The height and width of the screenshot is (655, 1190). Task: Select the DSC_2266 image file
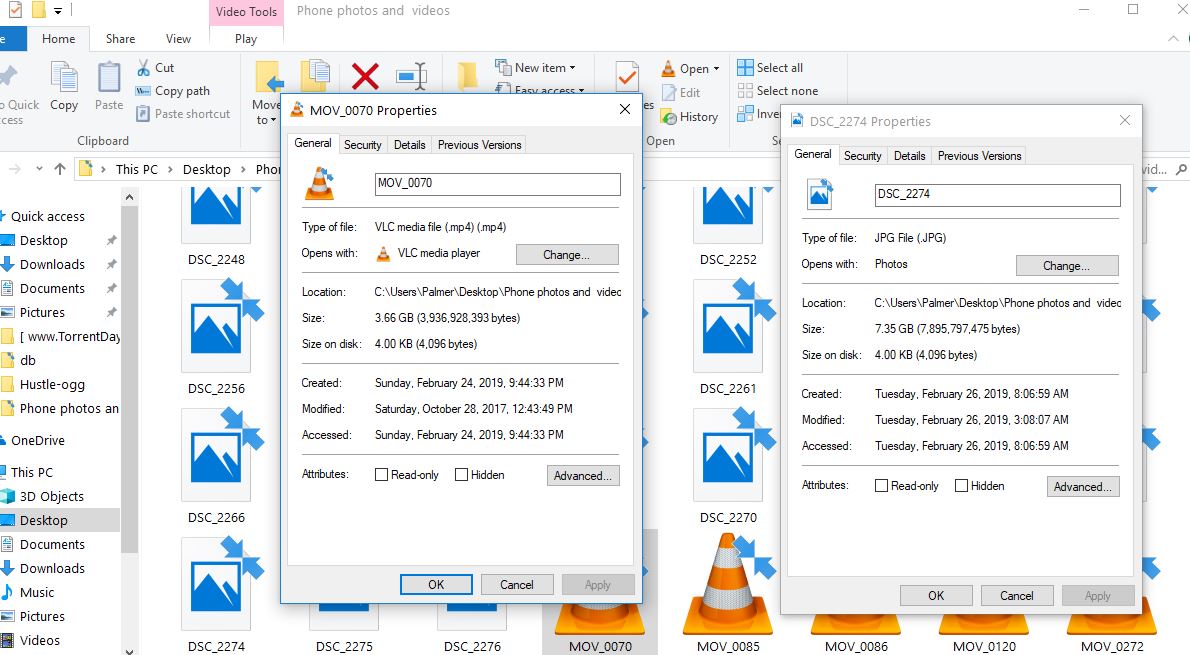216,455
